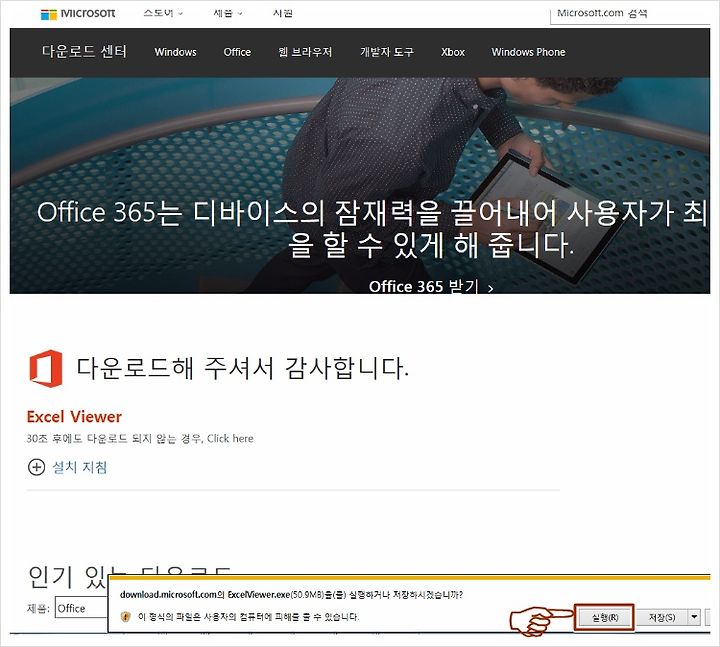Click the Office product field
The width and height of the screenshot is (720, 647).
tap(82, 608)
